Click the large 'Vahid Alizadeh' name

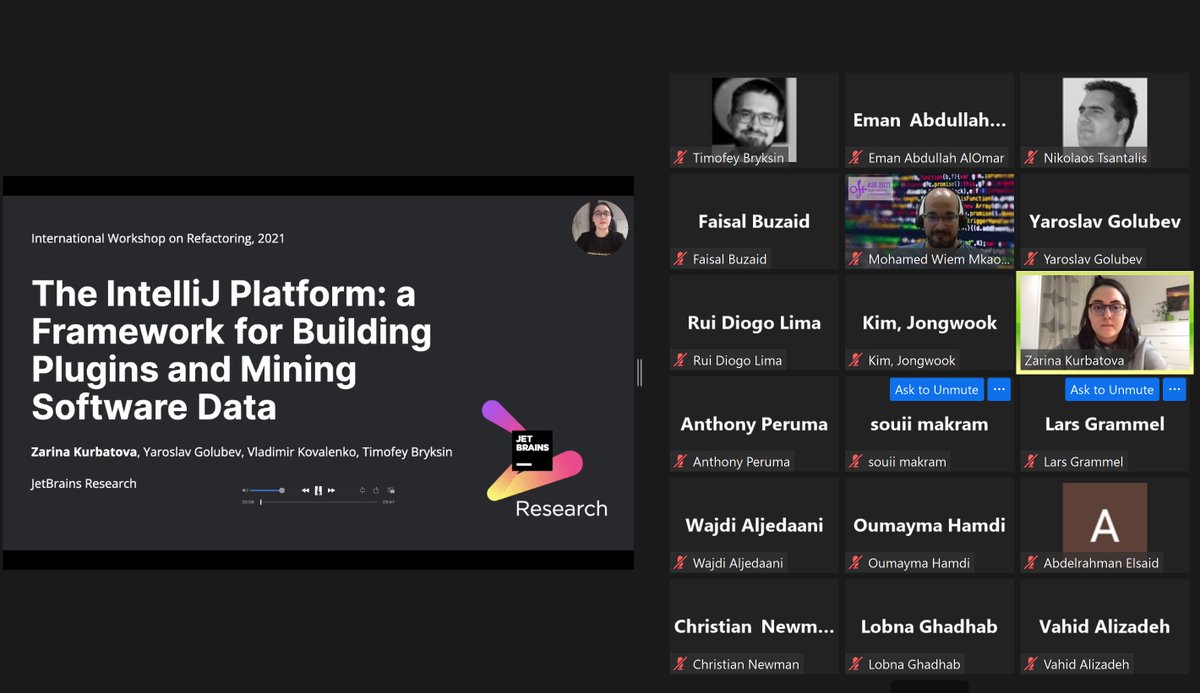pyautogui.click(x=1105, y=626)
